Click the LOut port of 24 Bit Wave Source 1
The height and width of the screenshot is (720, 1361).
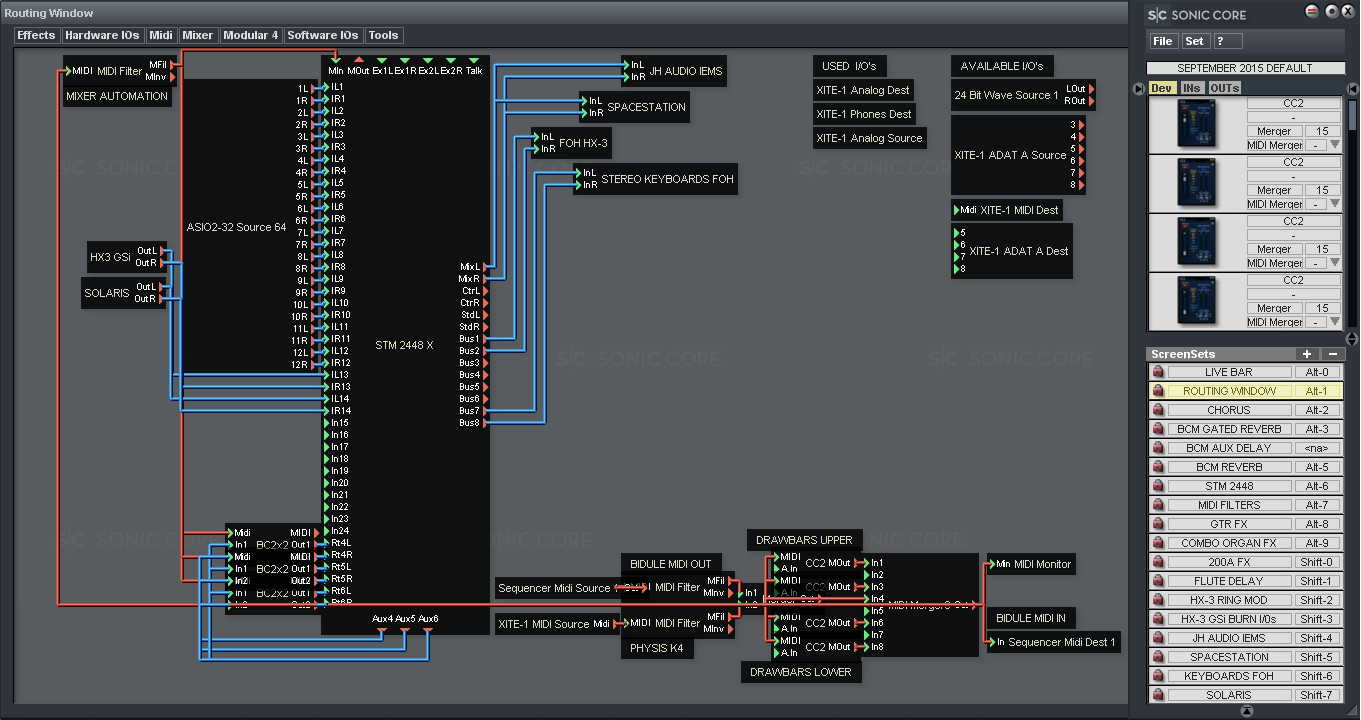point(1092,89)
